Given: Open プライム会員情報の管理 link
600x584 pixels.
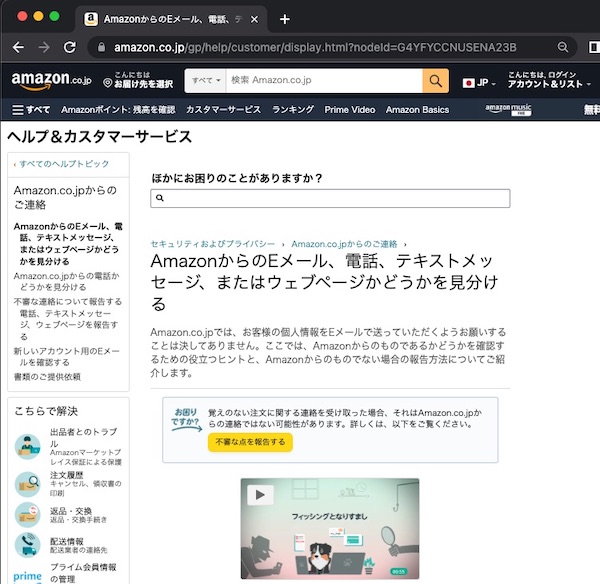Looking at the screenshot, I should (x=83, y=573).
